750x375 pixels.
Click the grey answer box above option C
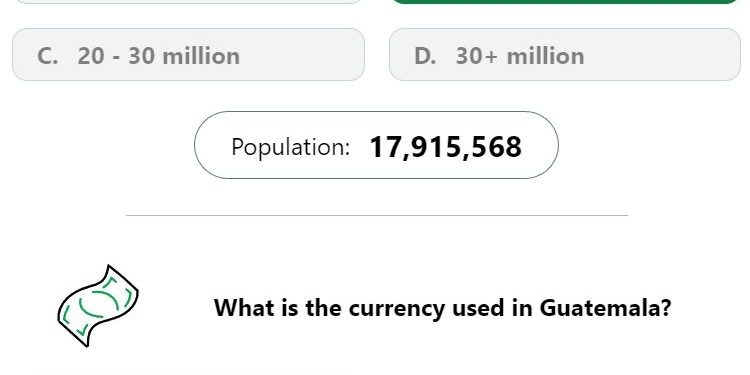coord(188,1)
